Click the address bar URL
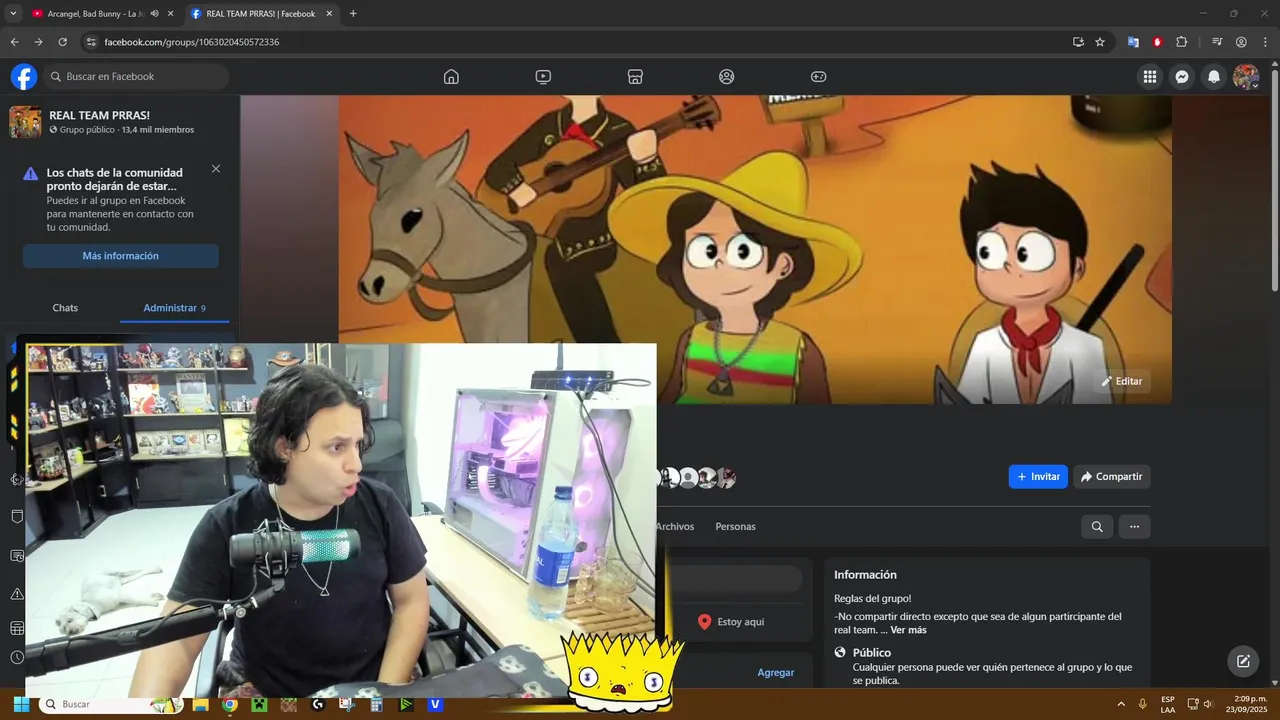The height and width of the screenshot is (720, 1280). [192, 42]
